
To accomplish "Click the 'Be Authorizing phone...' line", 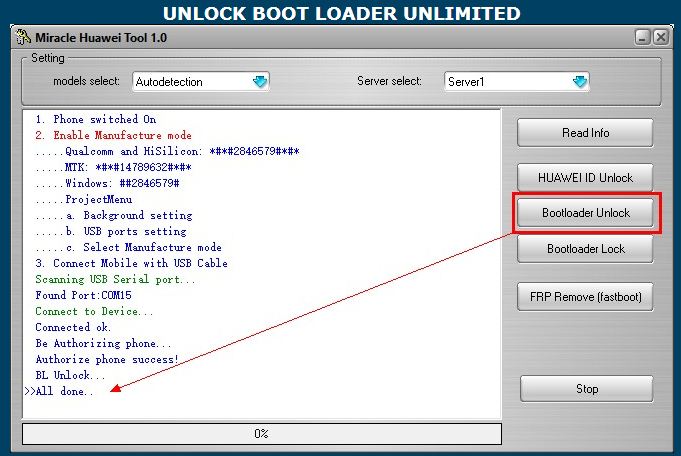I will pyautogui.click(x=103, y=344).
